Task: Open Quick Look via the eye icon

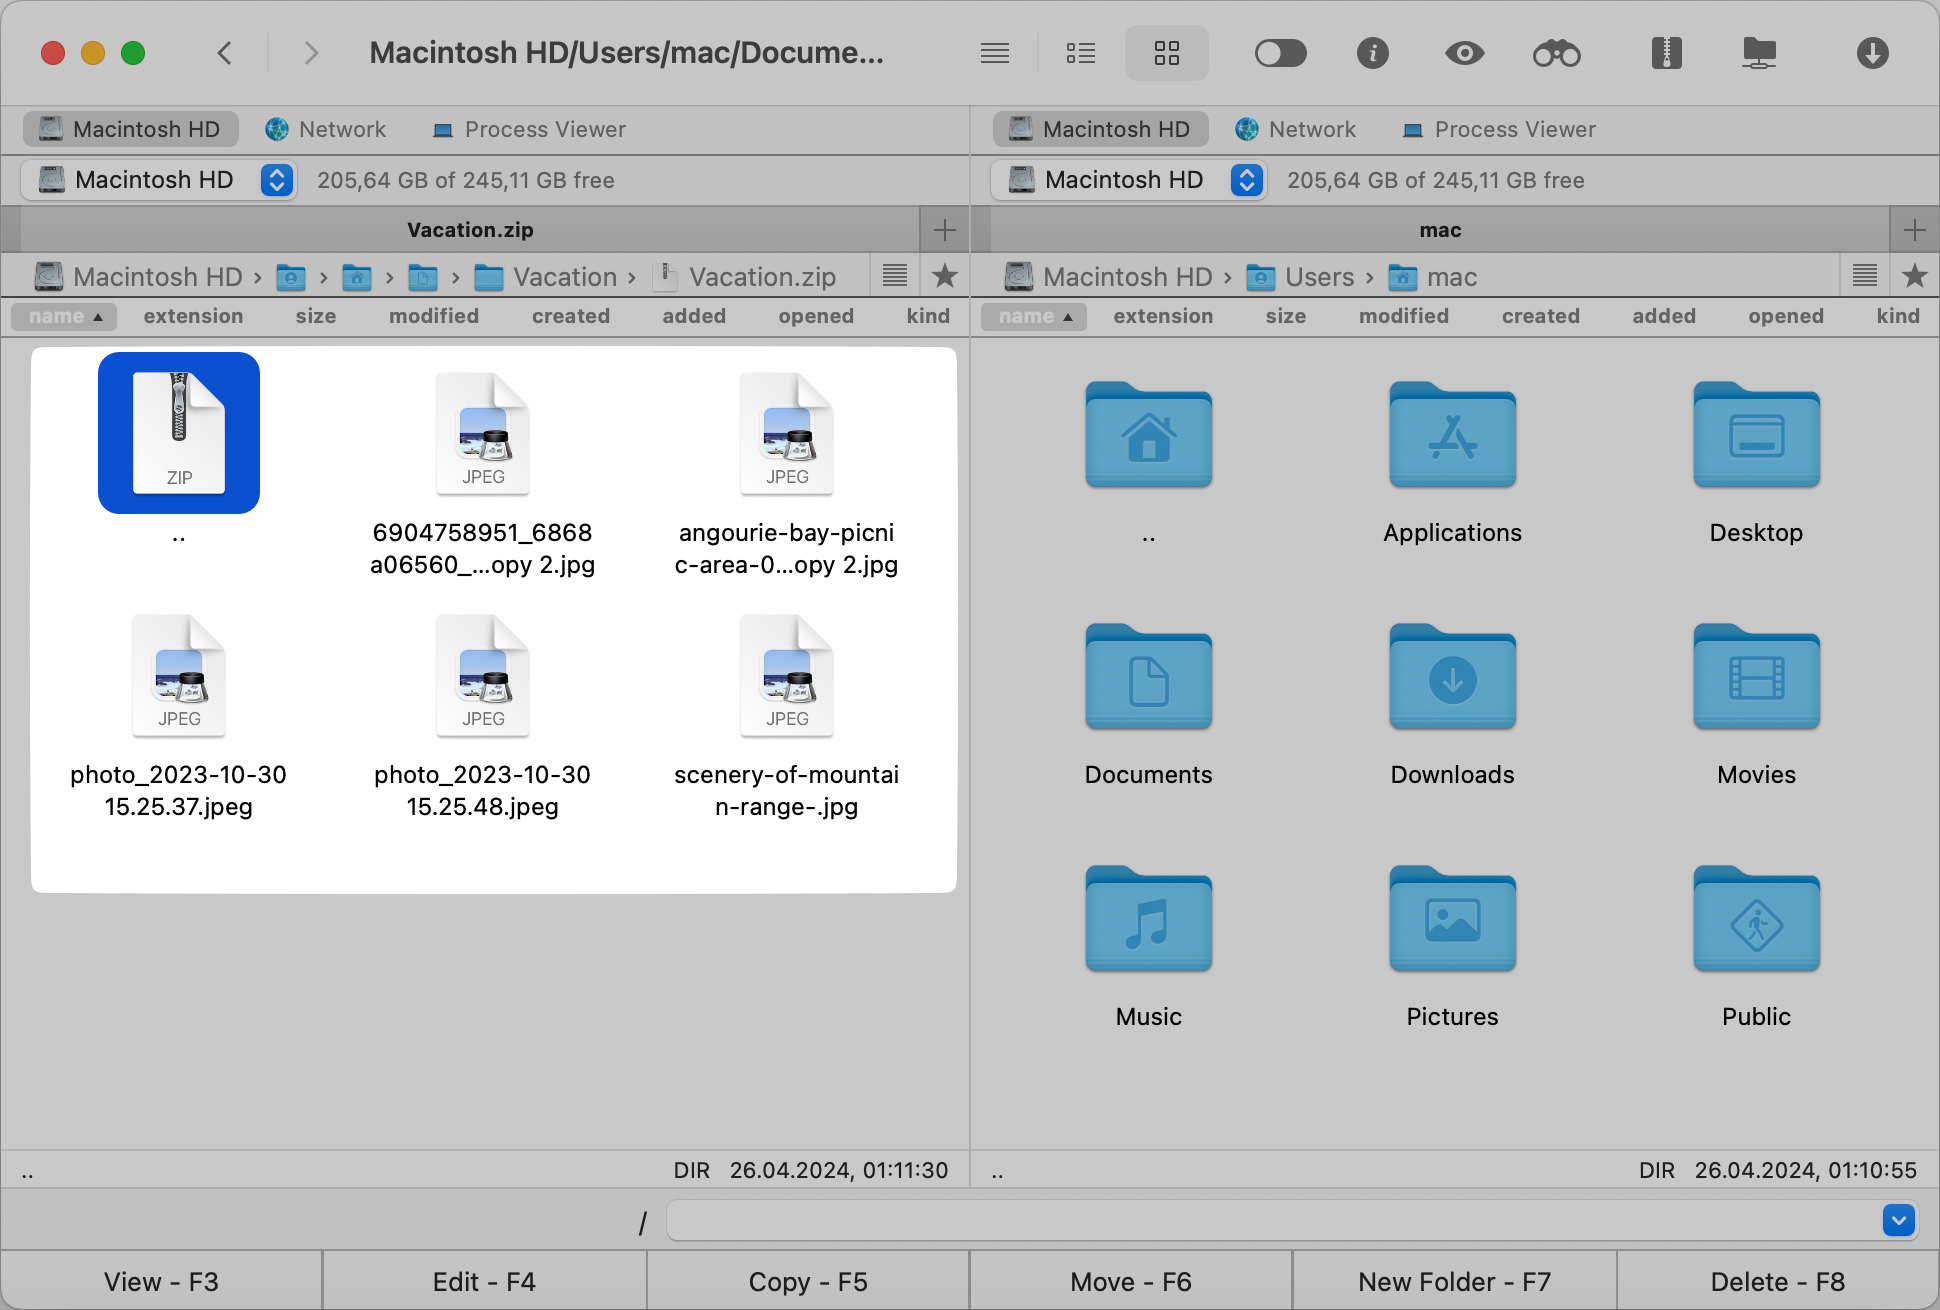Action: click(x=1464, y=53)
